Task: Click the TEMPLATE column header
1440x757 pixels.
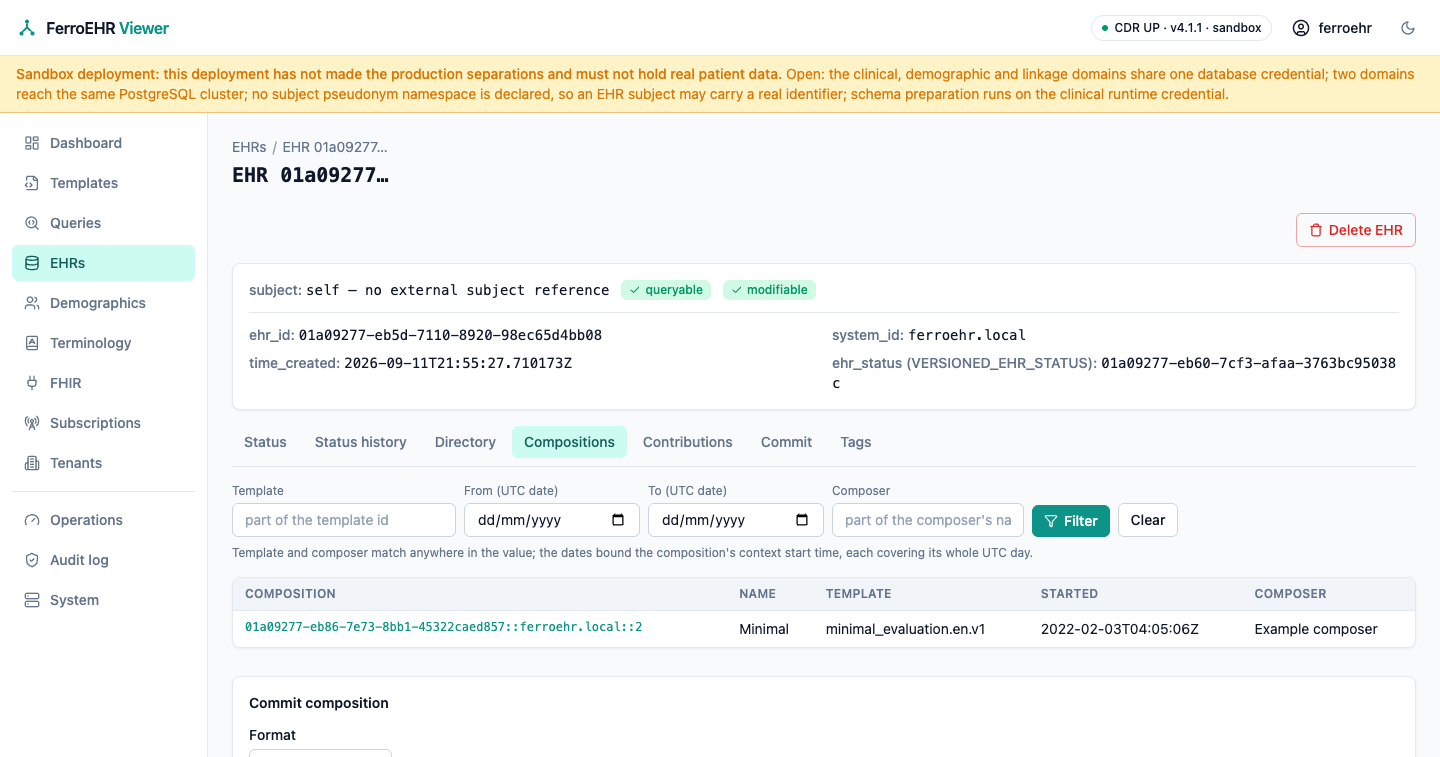Action: [858, 594]
